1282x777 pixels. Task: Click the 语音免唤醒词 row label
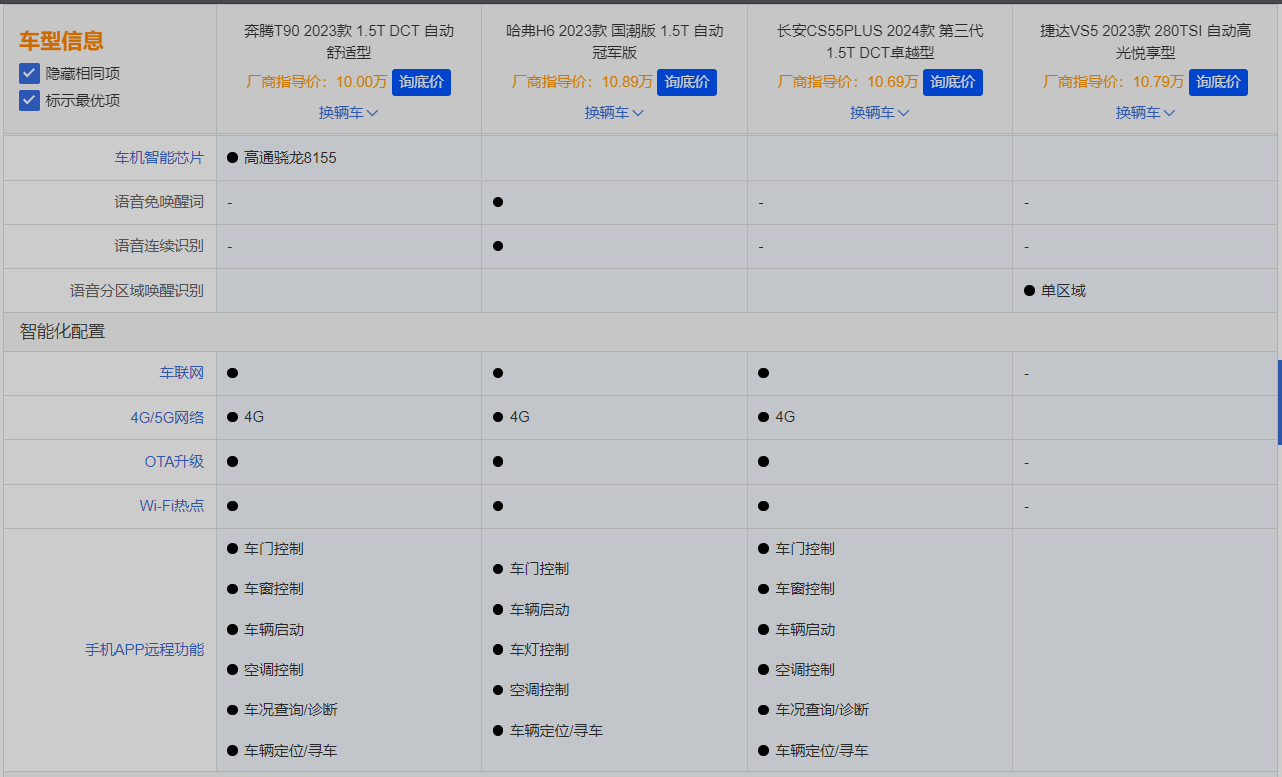[x=159, y=202]
